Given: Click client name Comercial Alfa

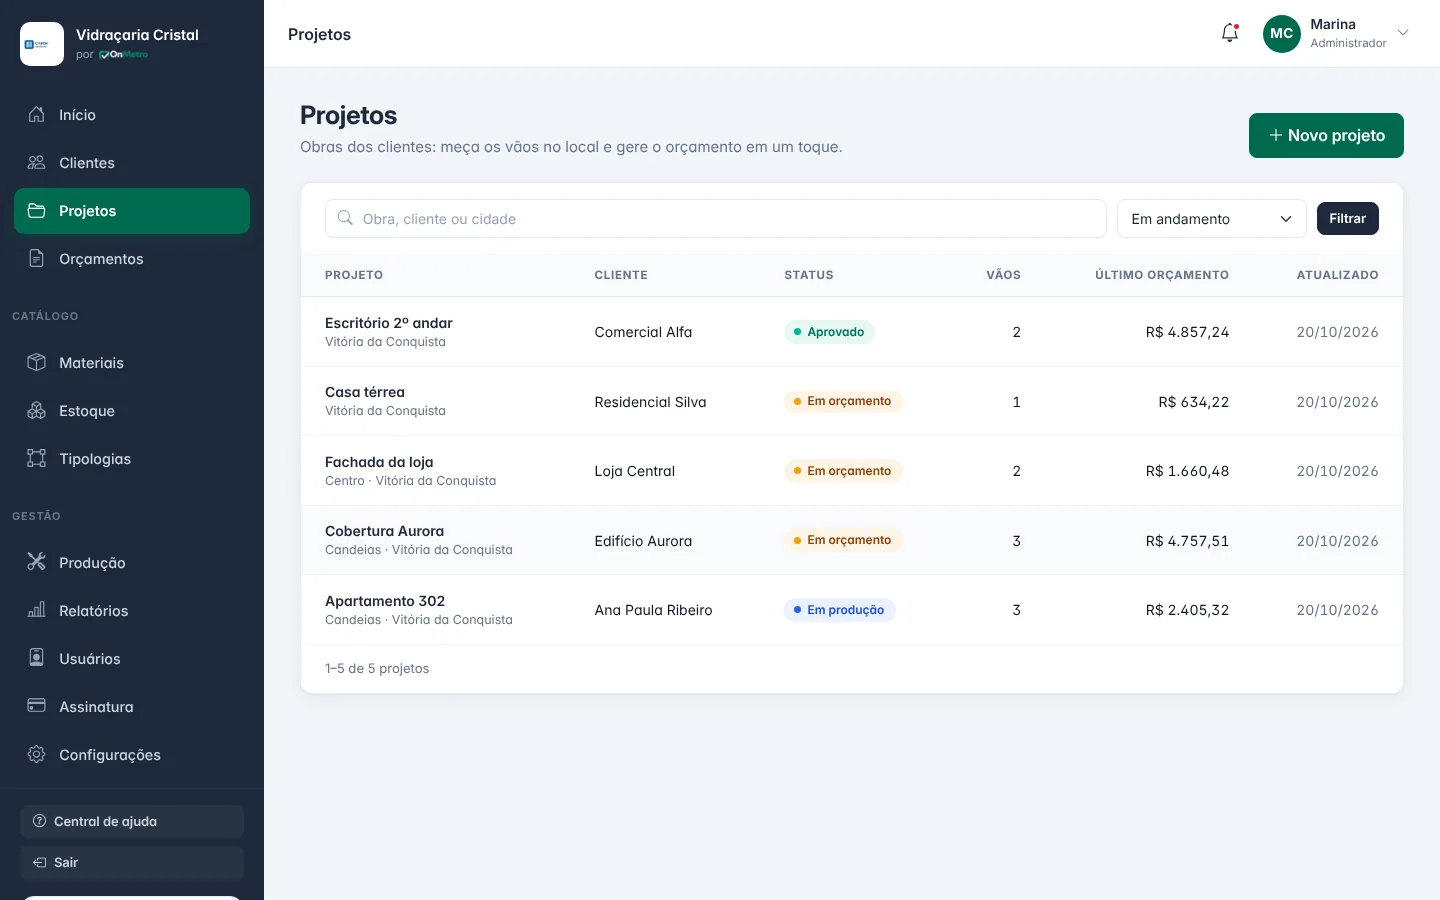Looking at the screenshot, I should tap(643, 332).
